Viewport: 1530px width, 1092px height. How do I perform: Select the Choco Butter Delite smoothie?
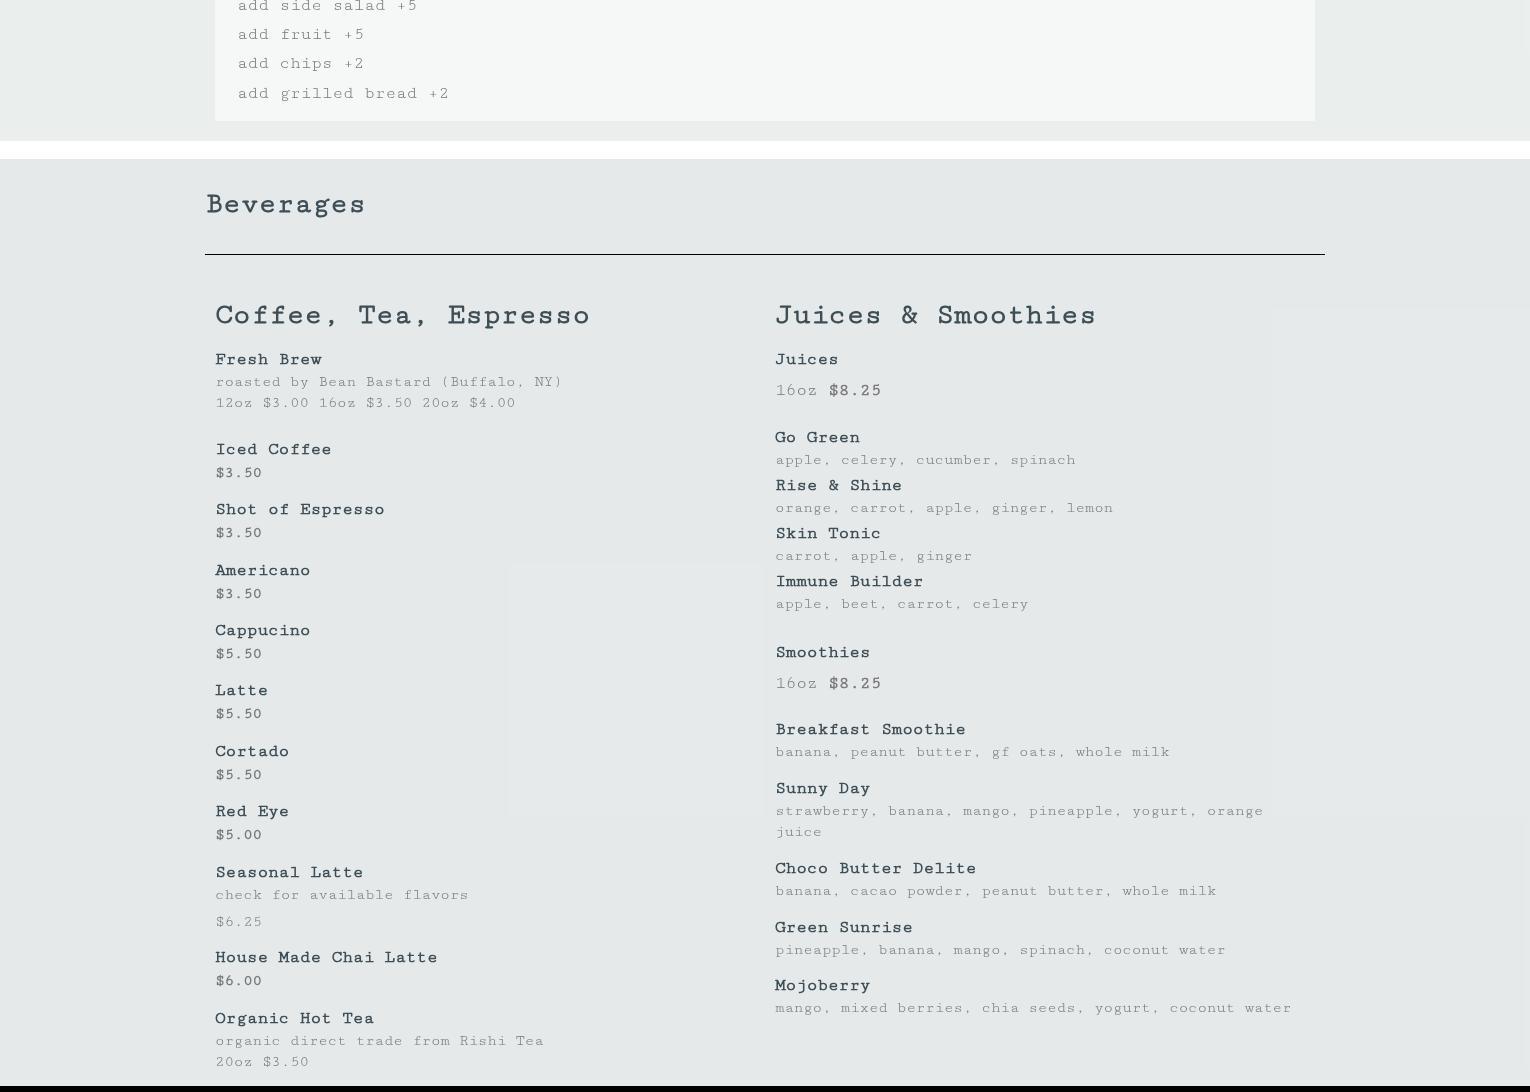pyautogui.click(x=875, y=869)
